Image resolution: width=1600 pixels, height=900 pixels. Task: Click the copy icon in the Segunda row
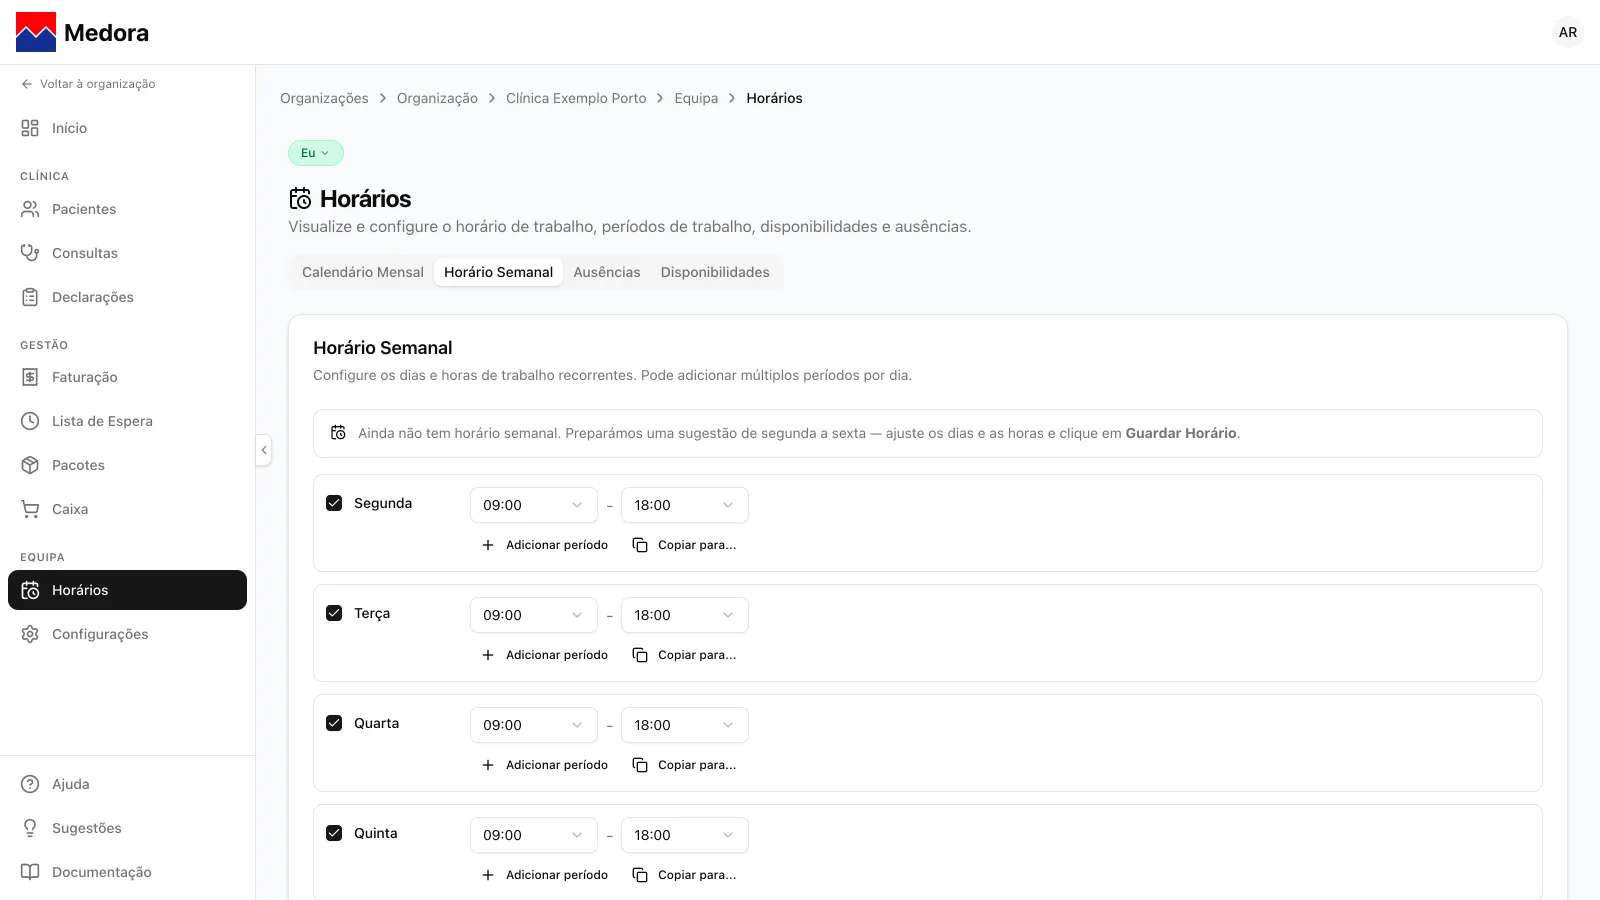[x=640, y=545]
